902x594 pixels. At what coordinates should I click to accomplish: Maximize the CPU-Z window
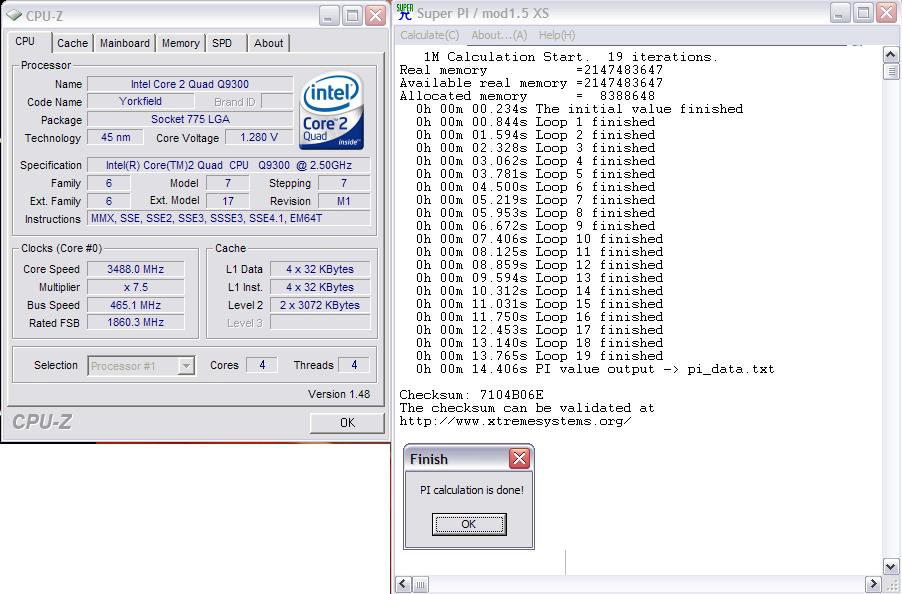click(x=352, y=16)
